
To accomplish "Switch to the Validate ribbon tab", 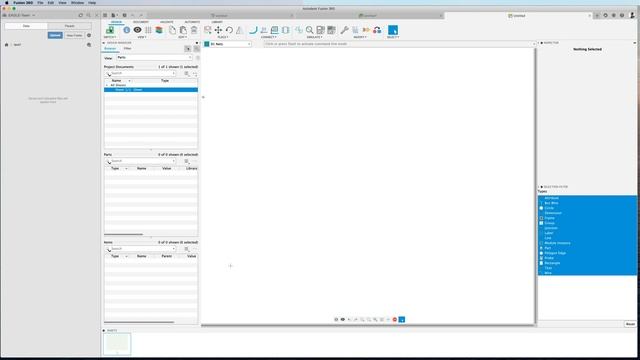I will 167,22.
